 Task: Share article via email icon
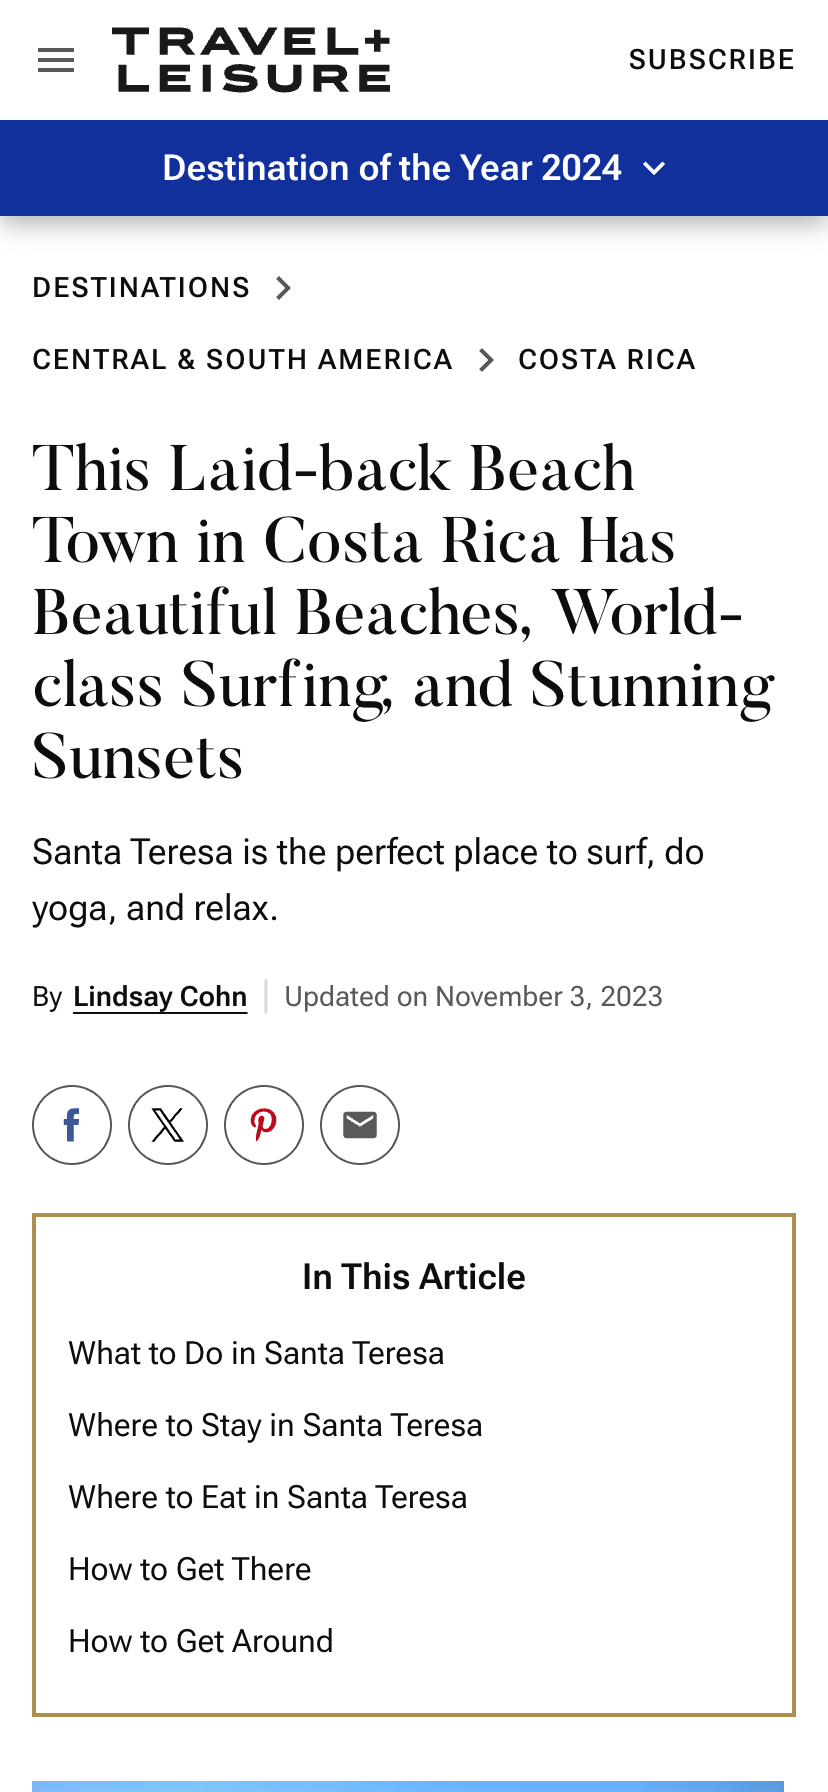[x=360, y=1125]
